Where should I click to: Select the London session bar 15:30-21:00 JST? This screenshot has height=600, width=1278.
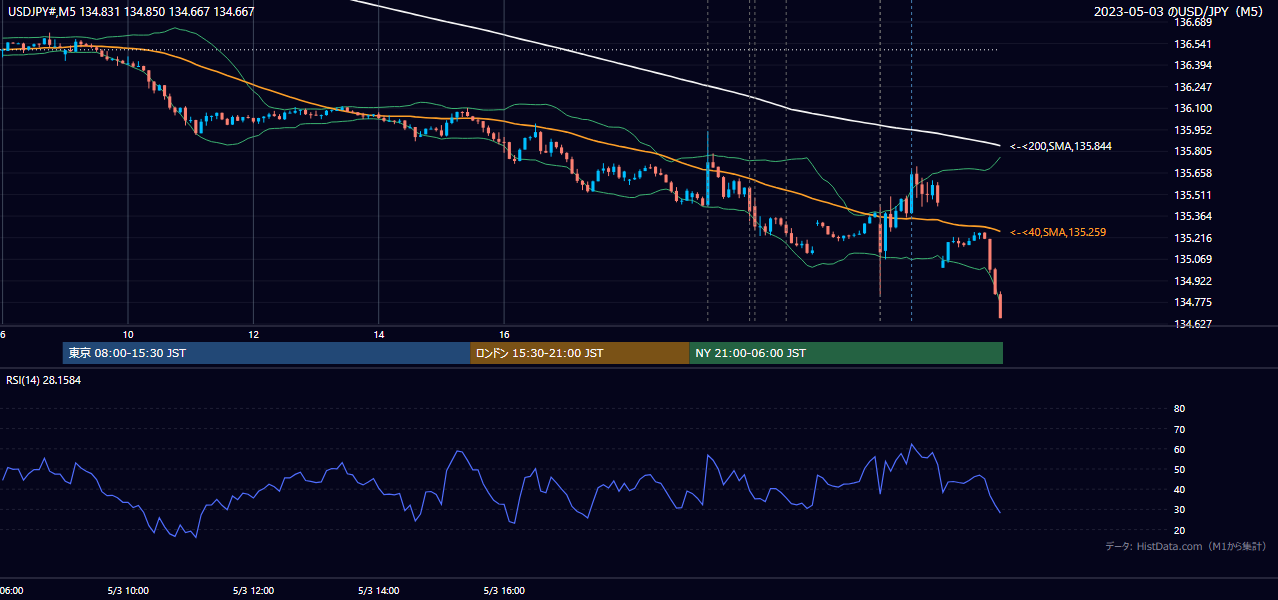pyautogui.click(x=580, y=353)
